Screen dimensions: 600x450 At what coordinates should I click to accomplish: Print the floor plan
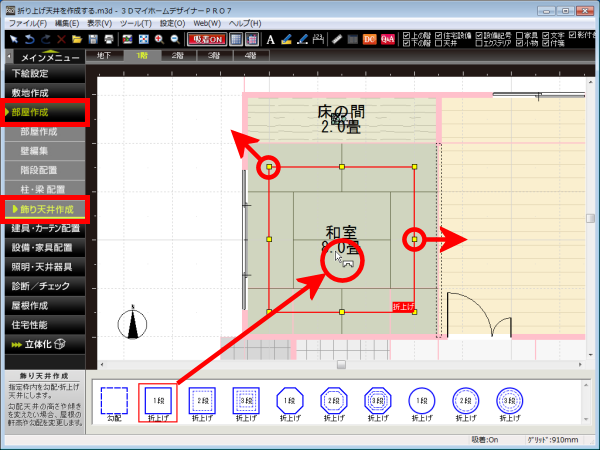(109, 39)
